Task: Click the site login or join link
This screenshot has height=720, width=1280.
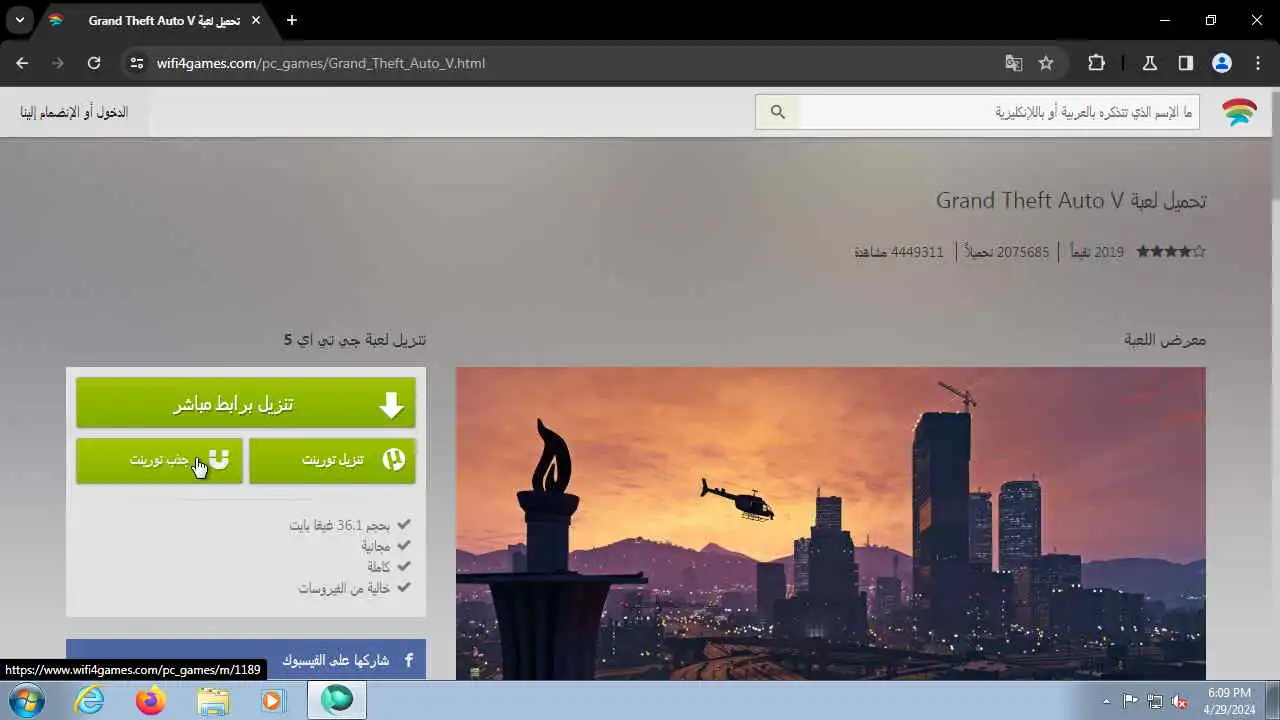Action: pyautogui.click(x=74, y=112)
